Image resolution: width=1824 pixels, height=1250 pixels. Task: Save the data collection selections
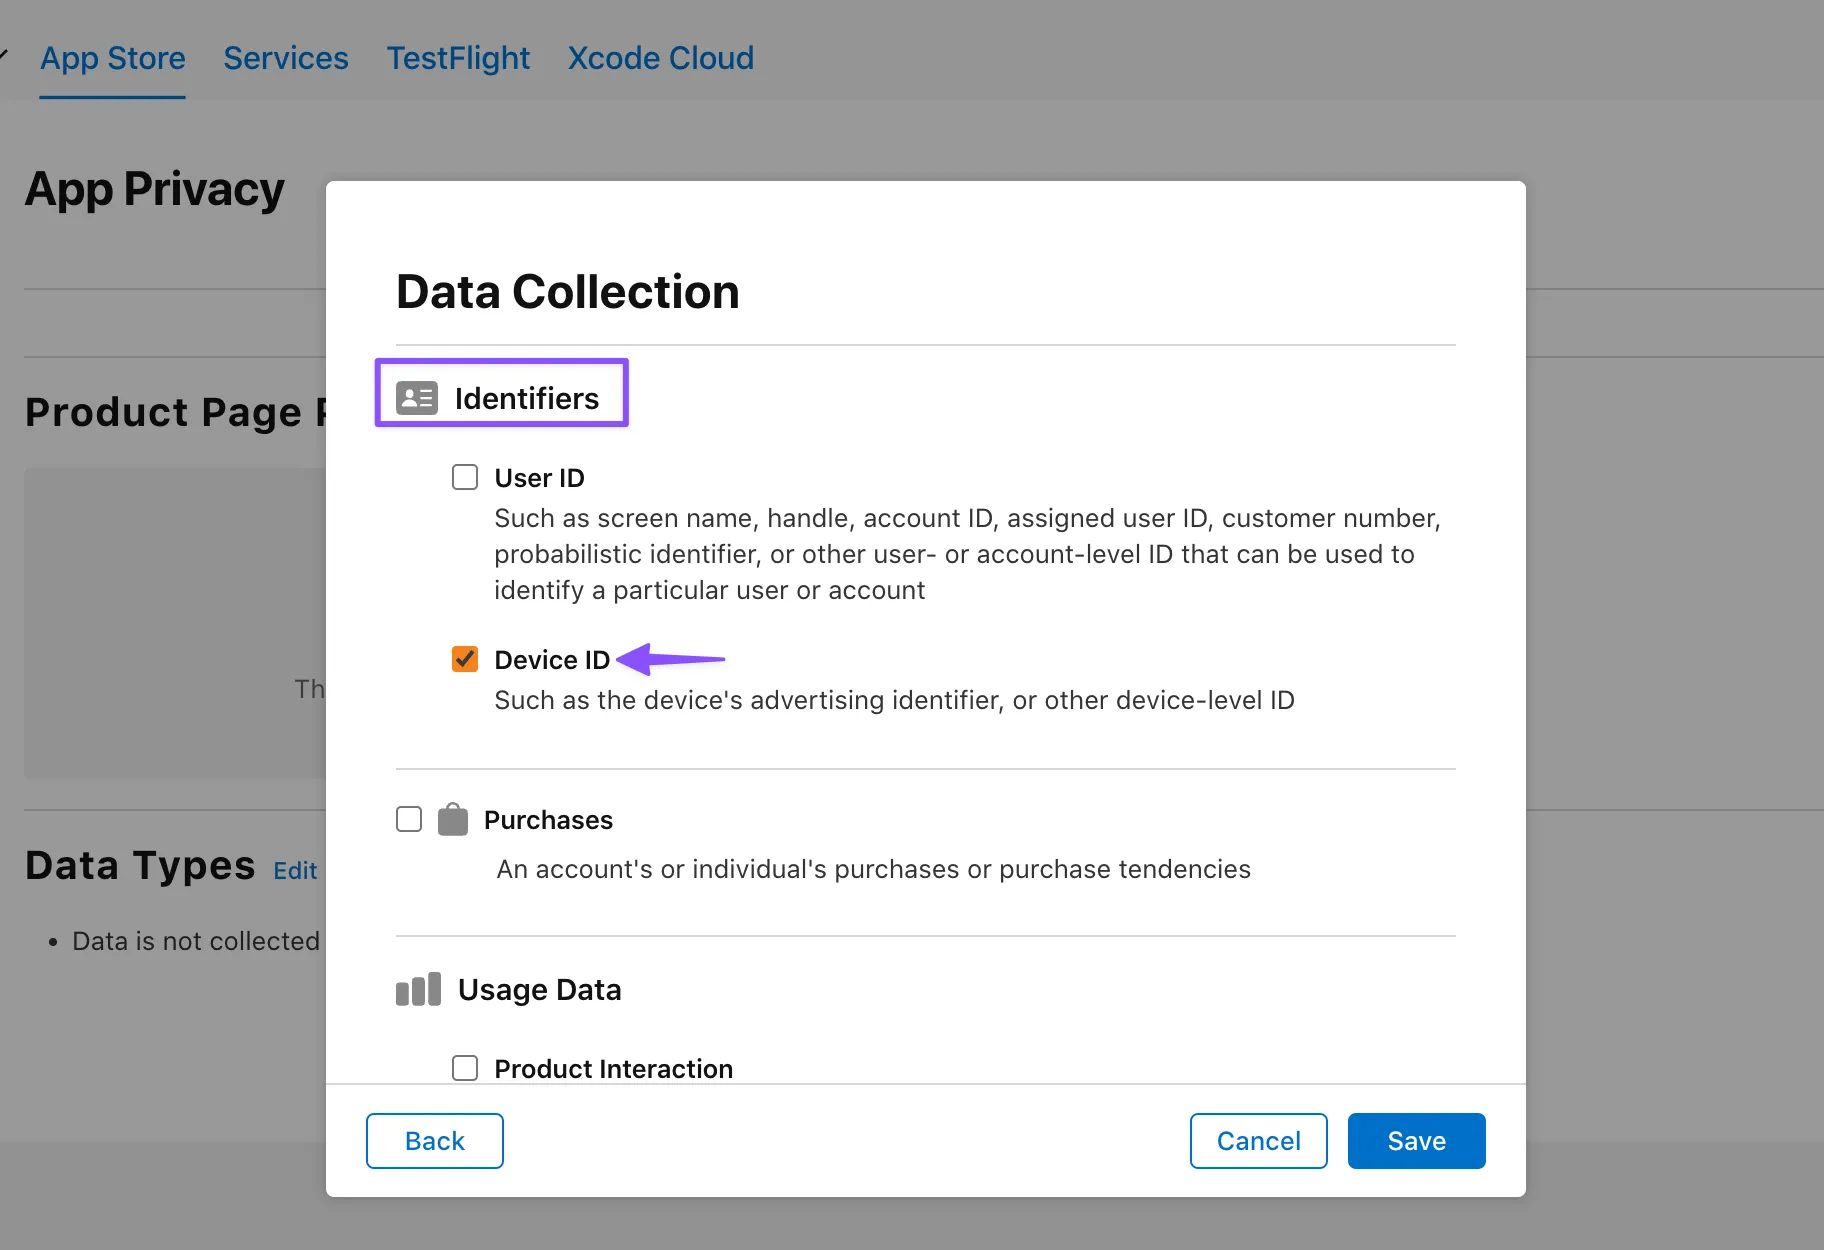pos(1416,1140)
